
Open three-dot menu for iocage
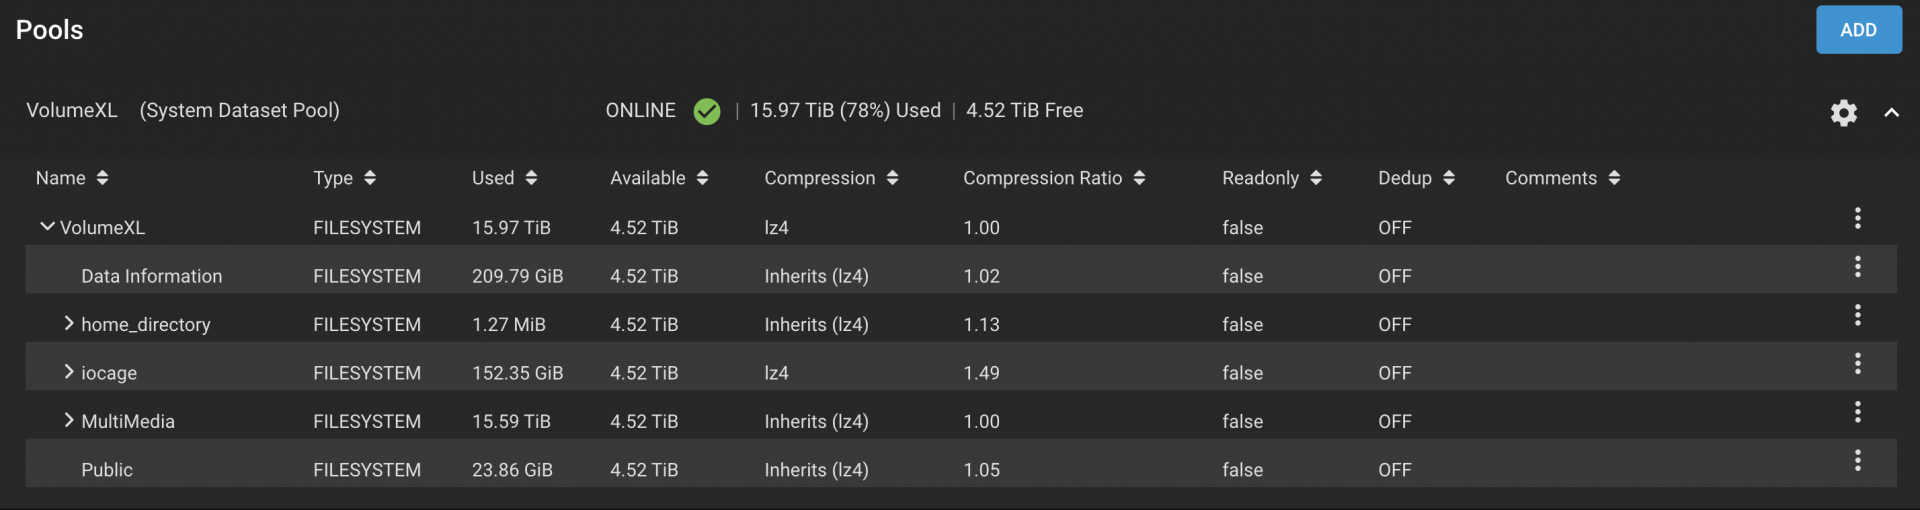(x=1857, y=364)
